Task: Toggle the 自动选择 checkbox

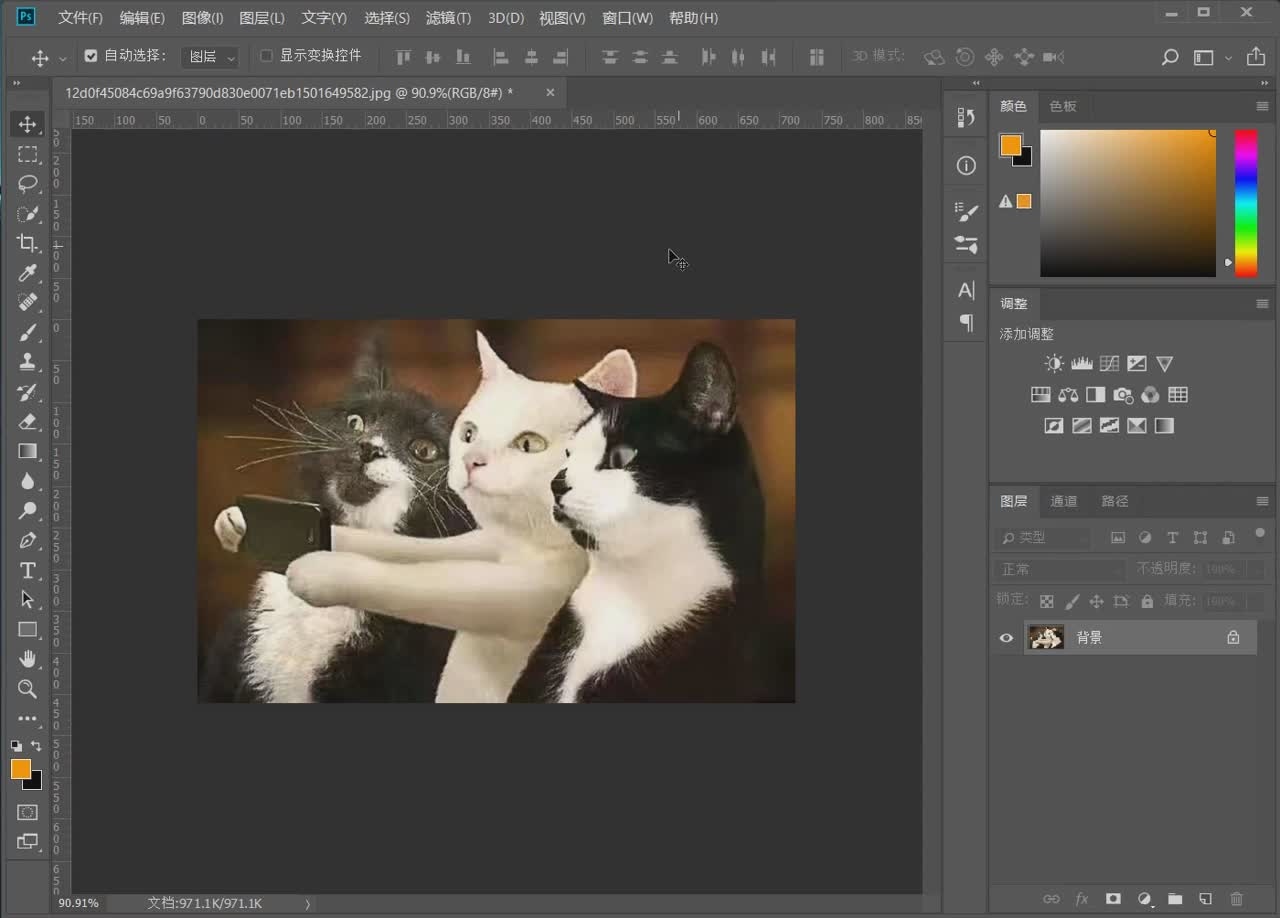Action: click(x=91, y=56)
